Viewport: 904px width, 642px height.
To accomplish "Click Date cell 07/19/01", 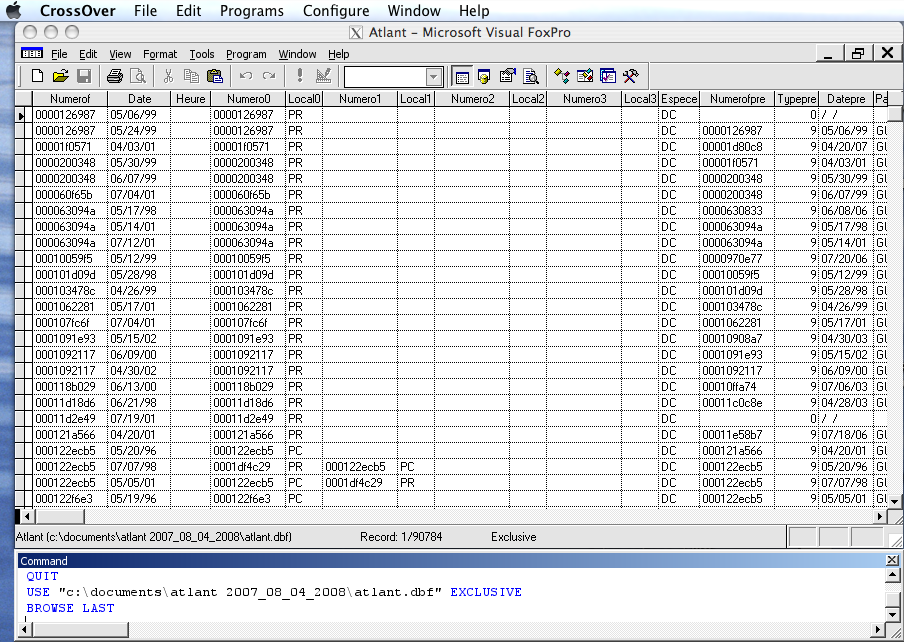I will (139, 418).
